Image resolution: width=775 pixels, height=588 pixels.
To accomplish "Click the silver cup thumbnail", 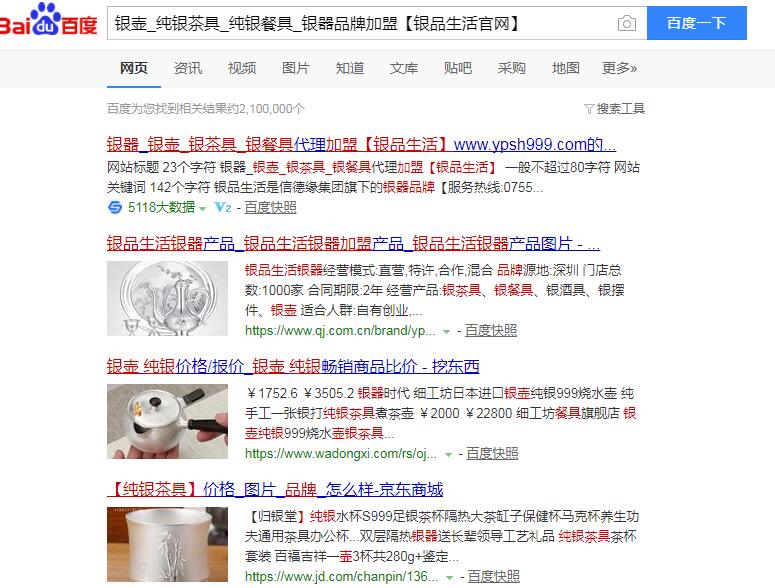I will coord(168,545).
